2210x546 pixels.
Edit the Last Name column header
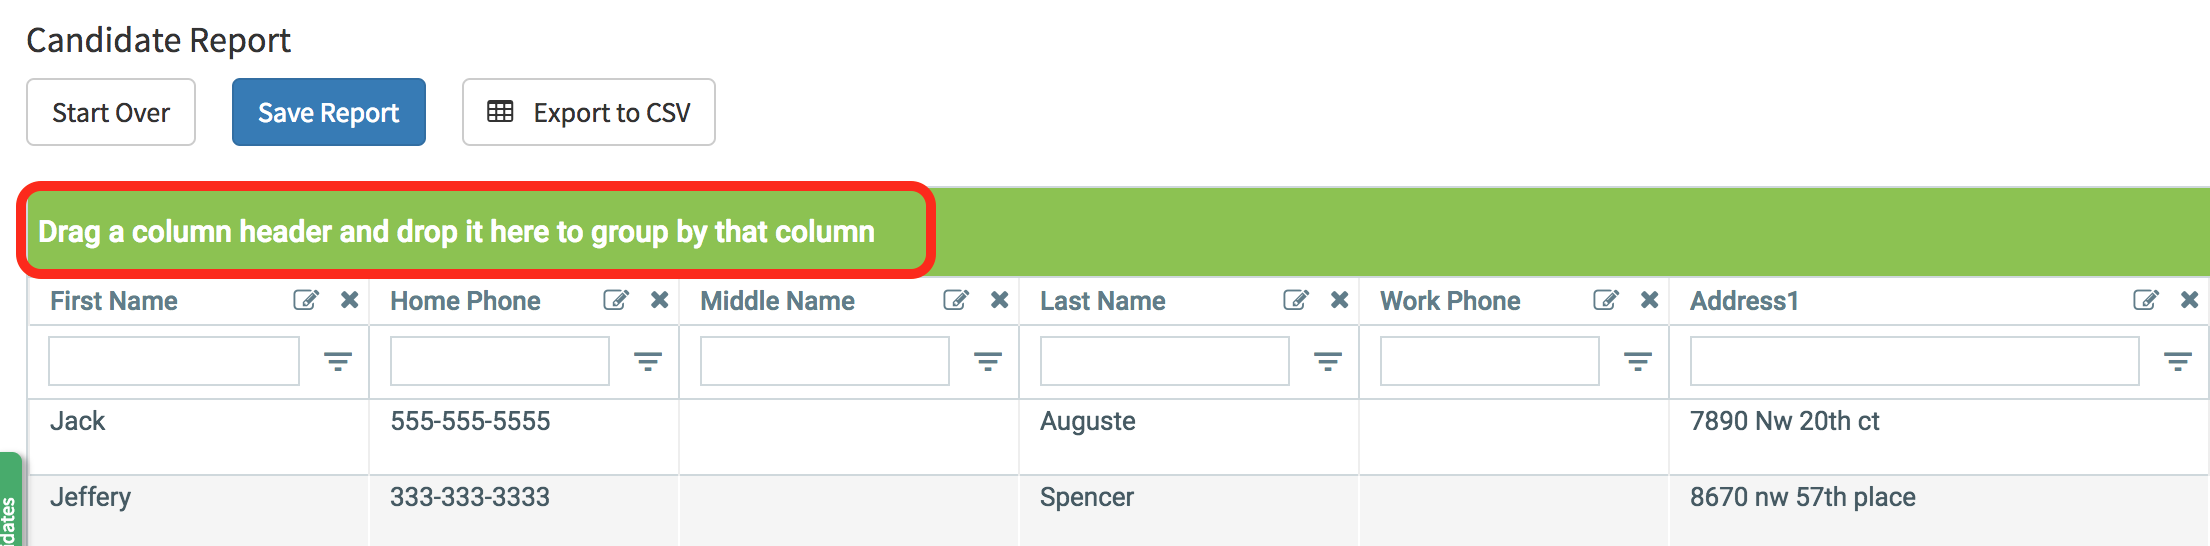point(1295,300)
